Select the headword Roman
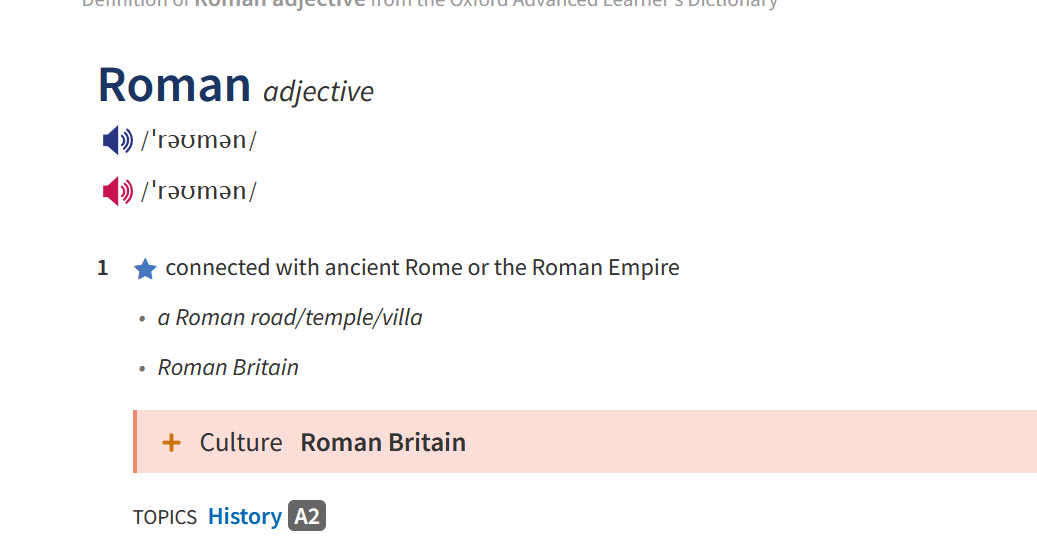Screen dimensions: 1037x550 pyautogui.click(x=175, y=85)
